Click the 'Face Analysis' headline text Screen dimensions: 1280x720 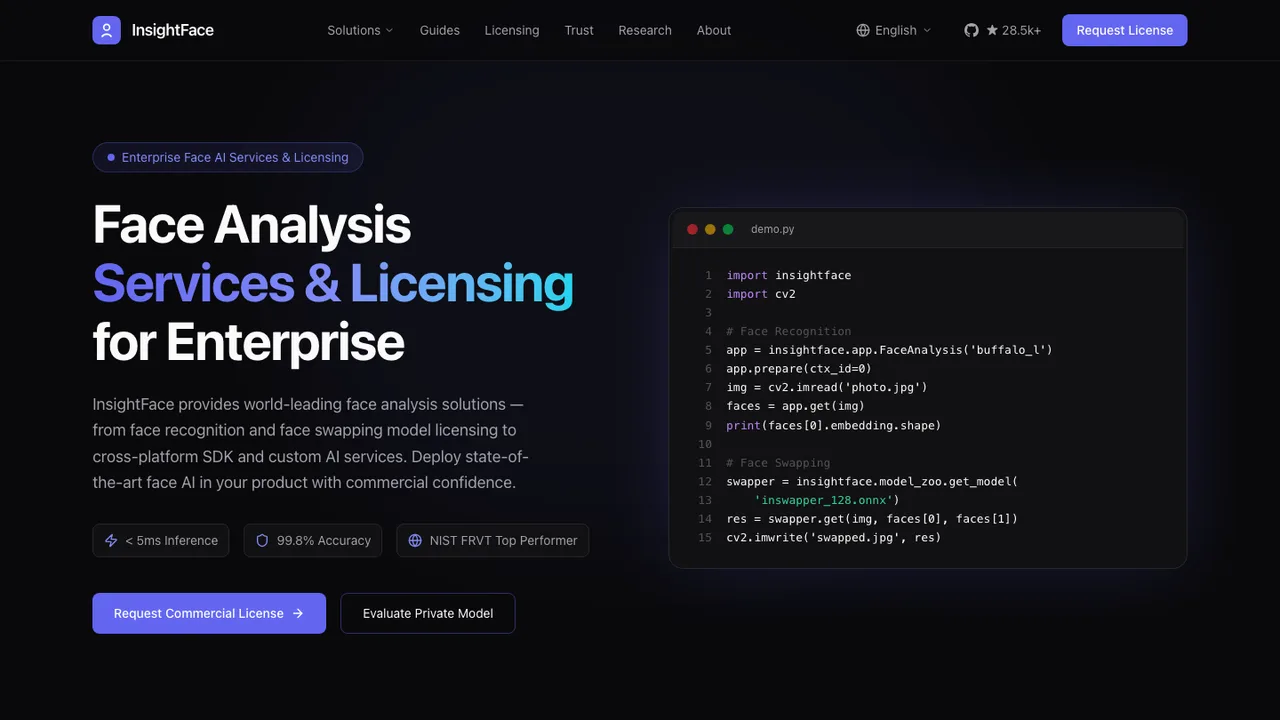click(x=252, y=224)
